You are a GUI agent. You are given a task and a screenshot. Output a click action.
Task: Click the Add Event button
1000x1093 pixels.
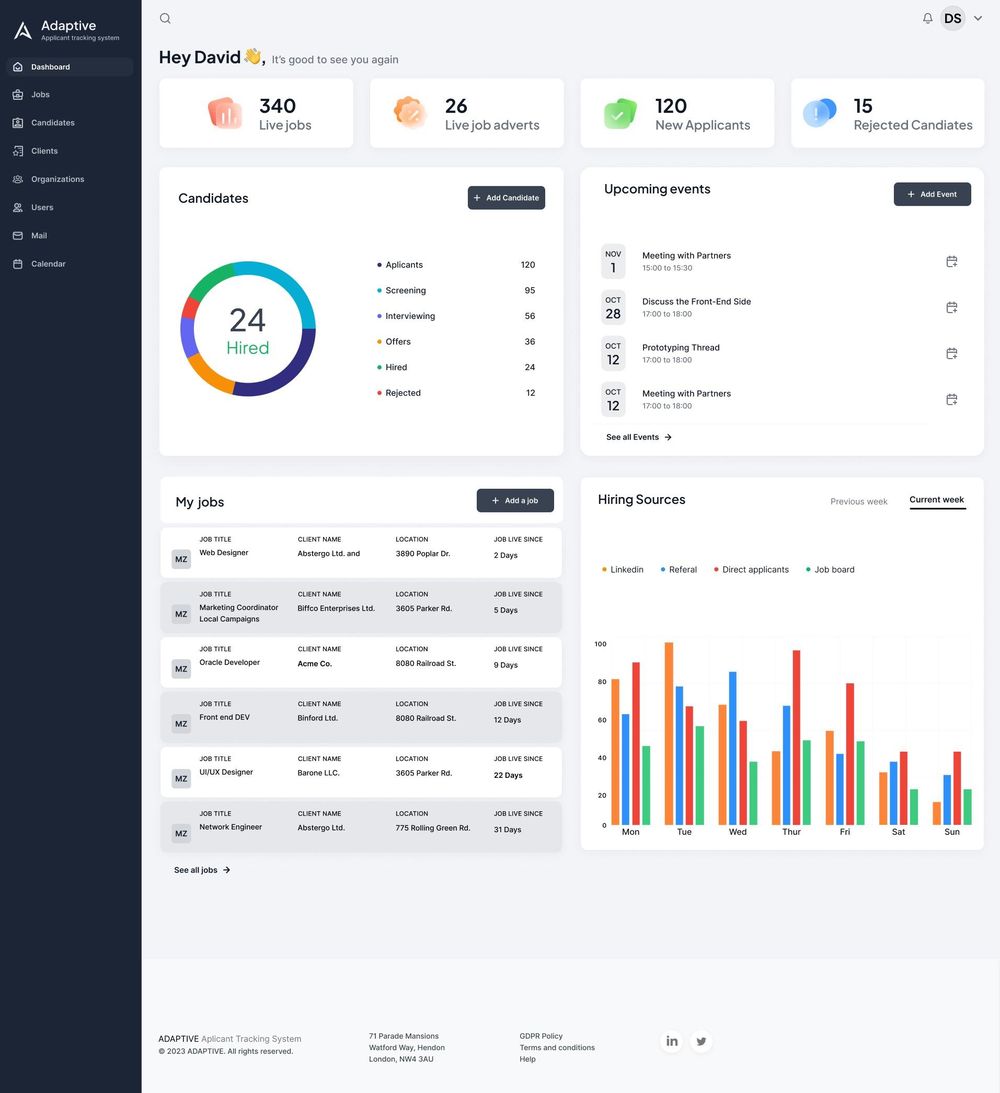(x=932, y=194)
